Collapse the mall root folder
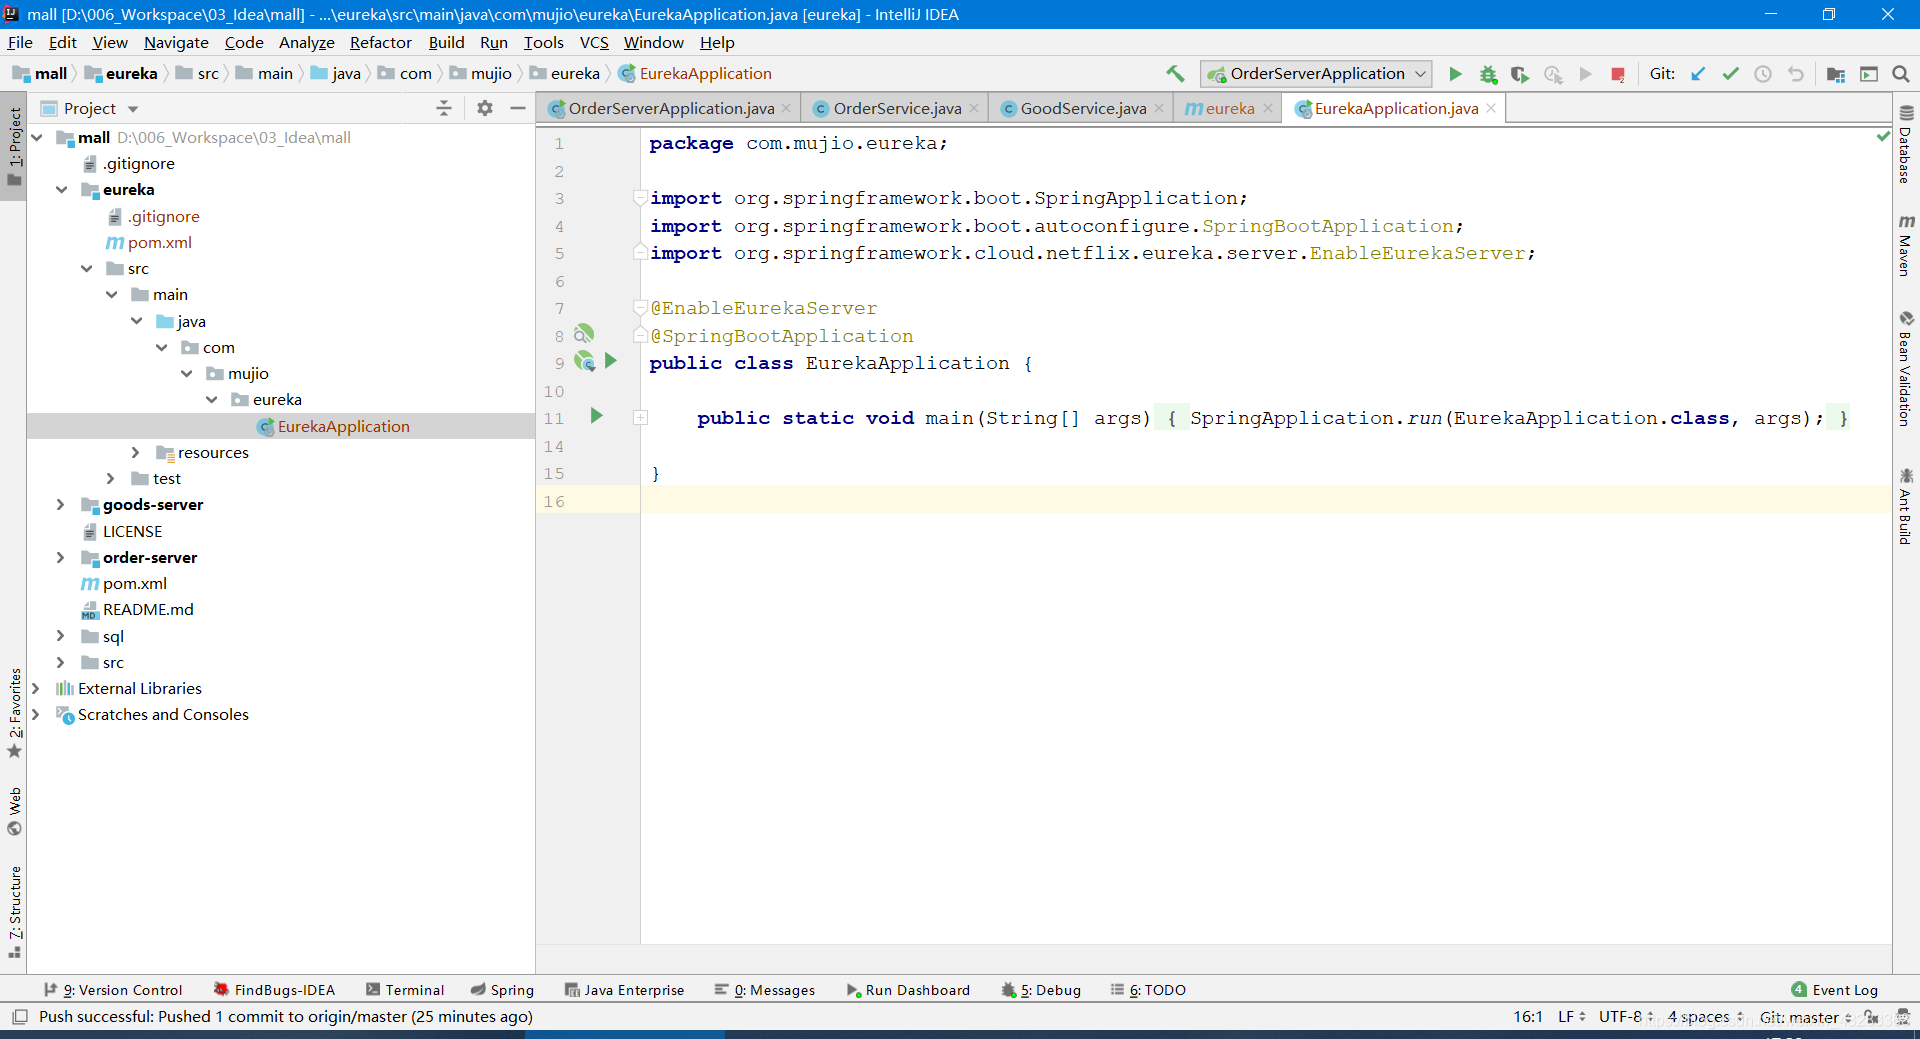The width and height of the screenshot is (1920, 1039). 37,137
